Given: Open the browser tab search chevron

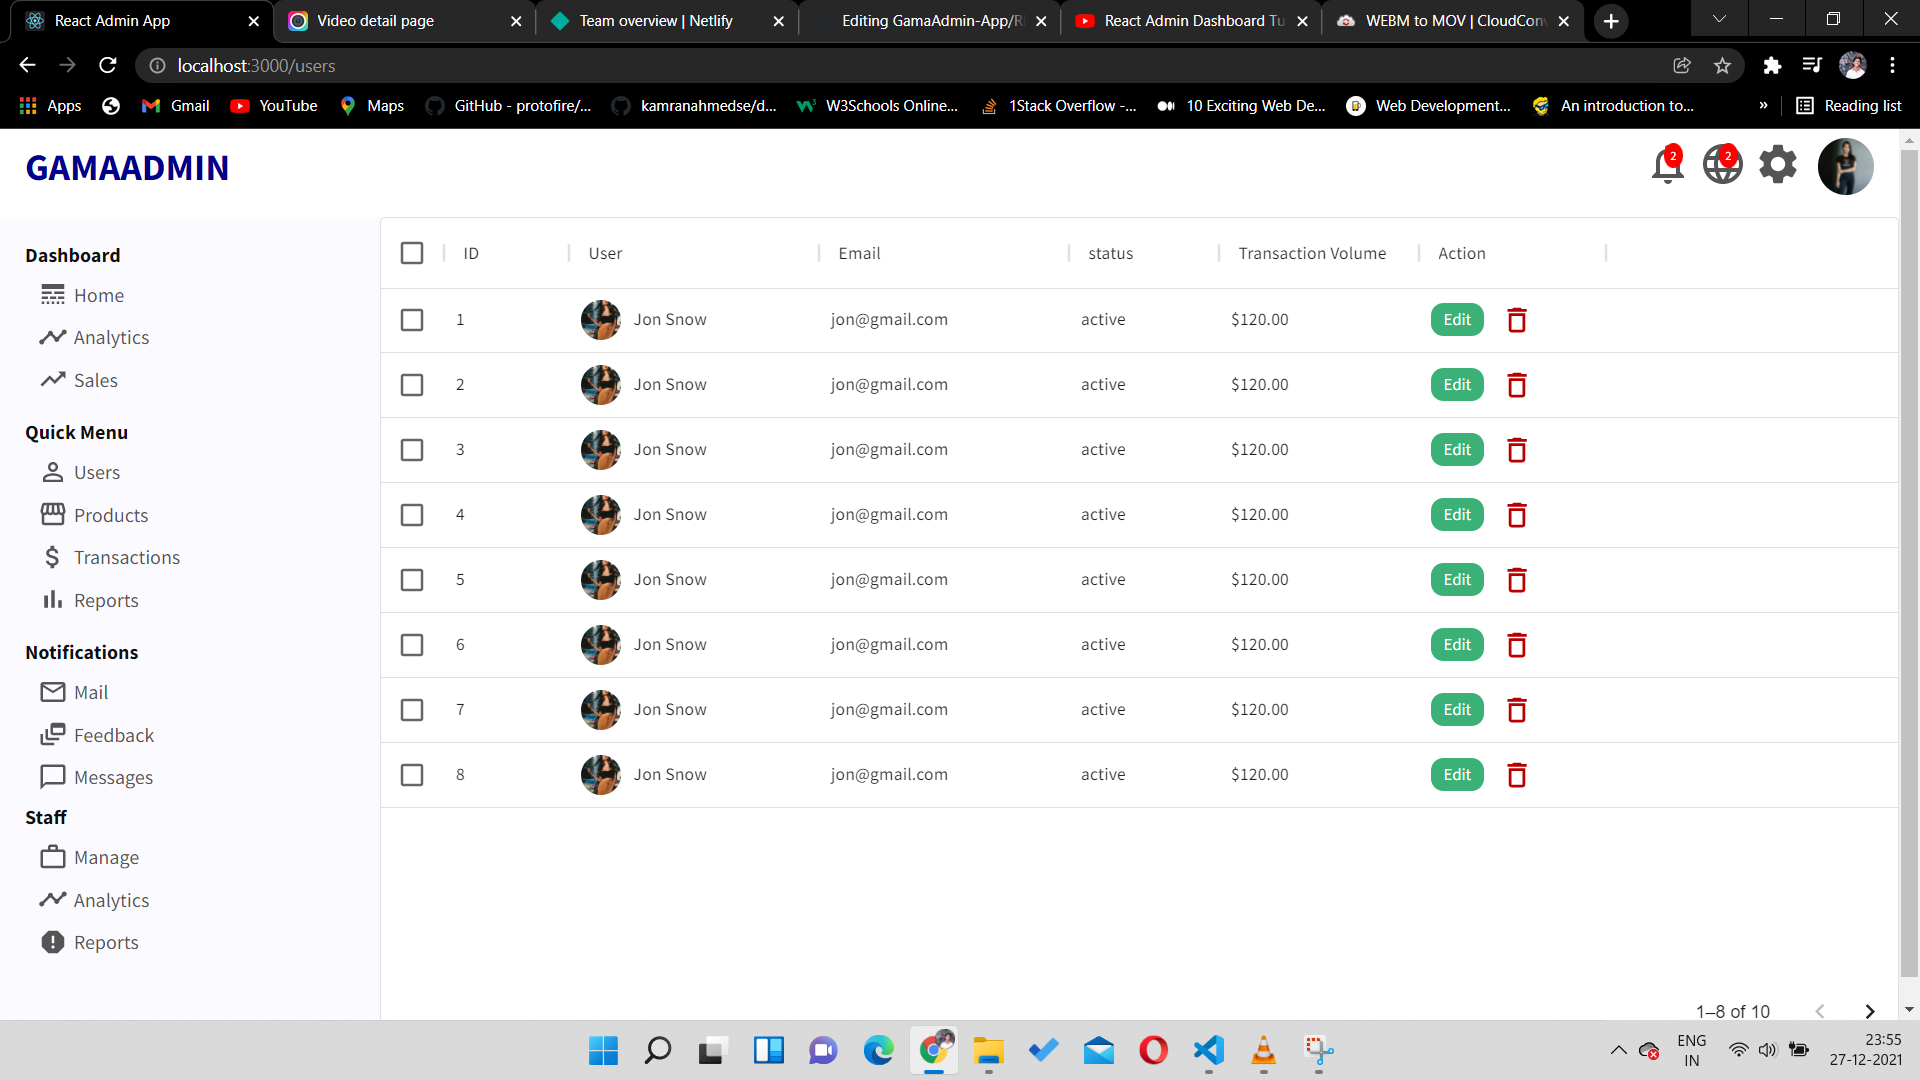Looking at the screenshot, I should pyautogui.click(x=1718, y=19).
